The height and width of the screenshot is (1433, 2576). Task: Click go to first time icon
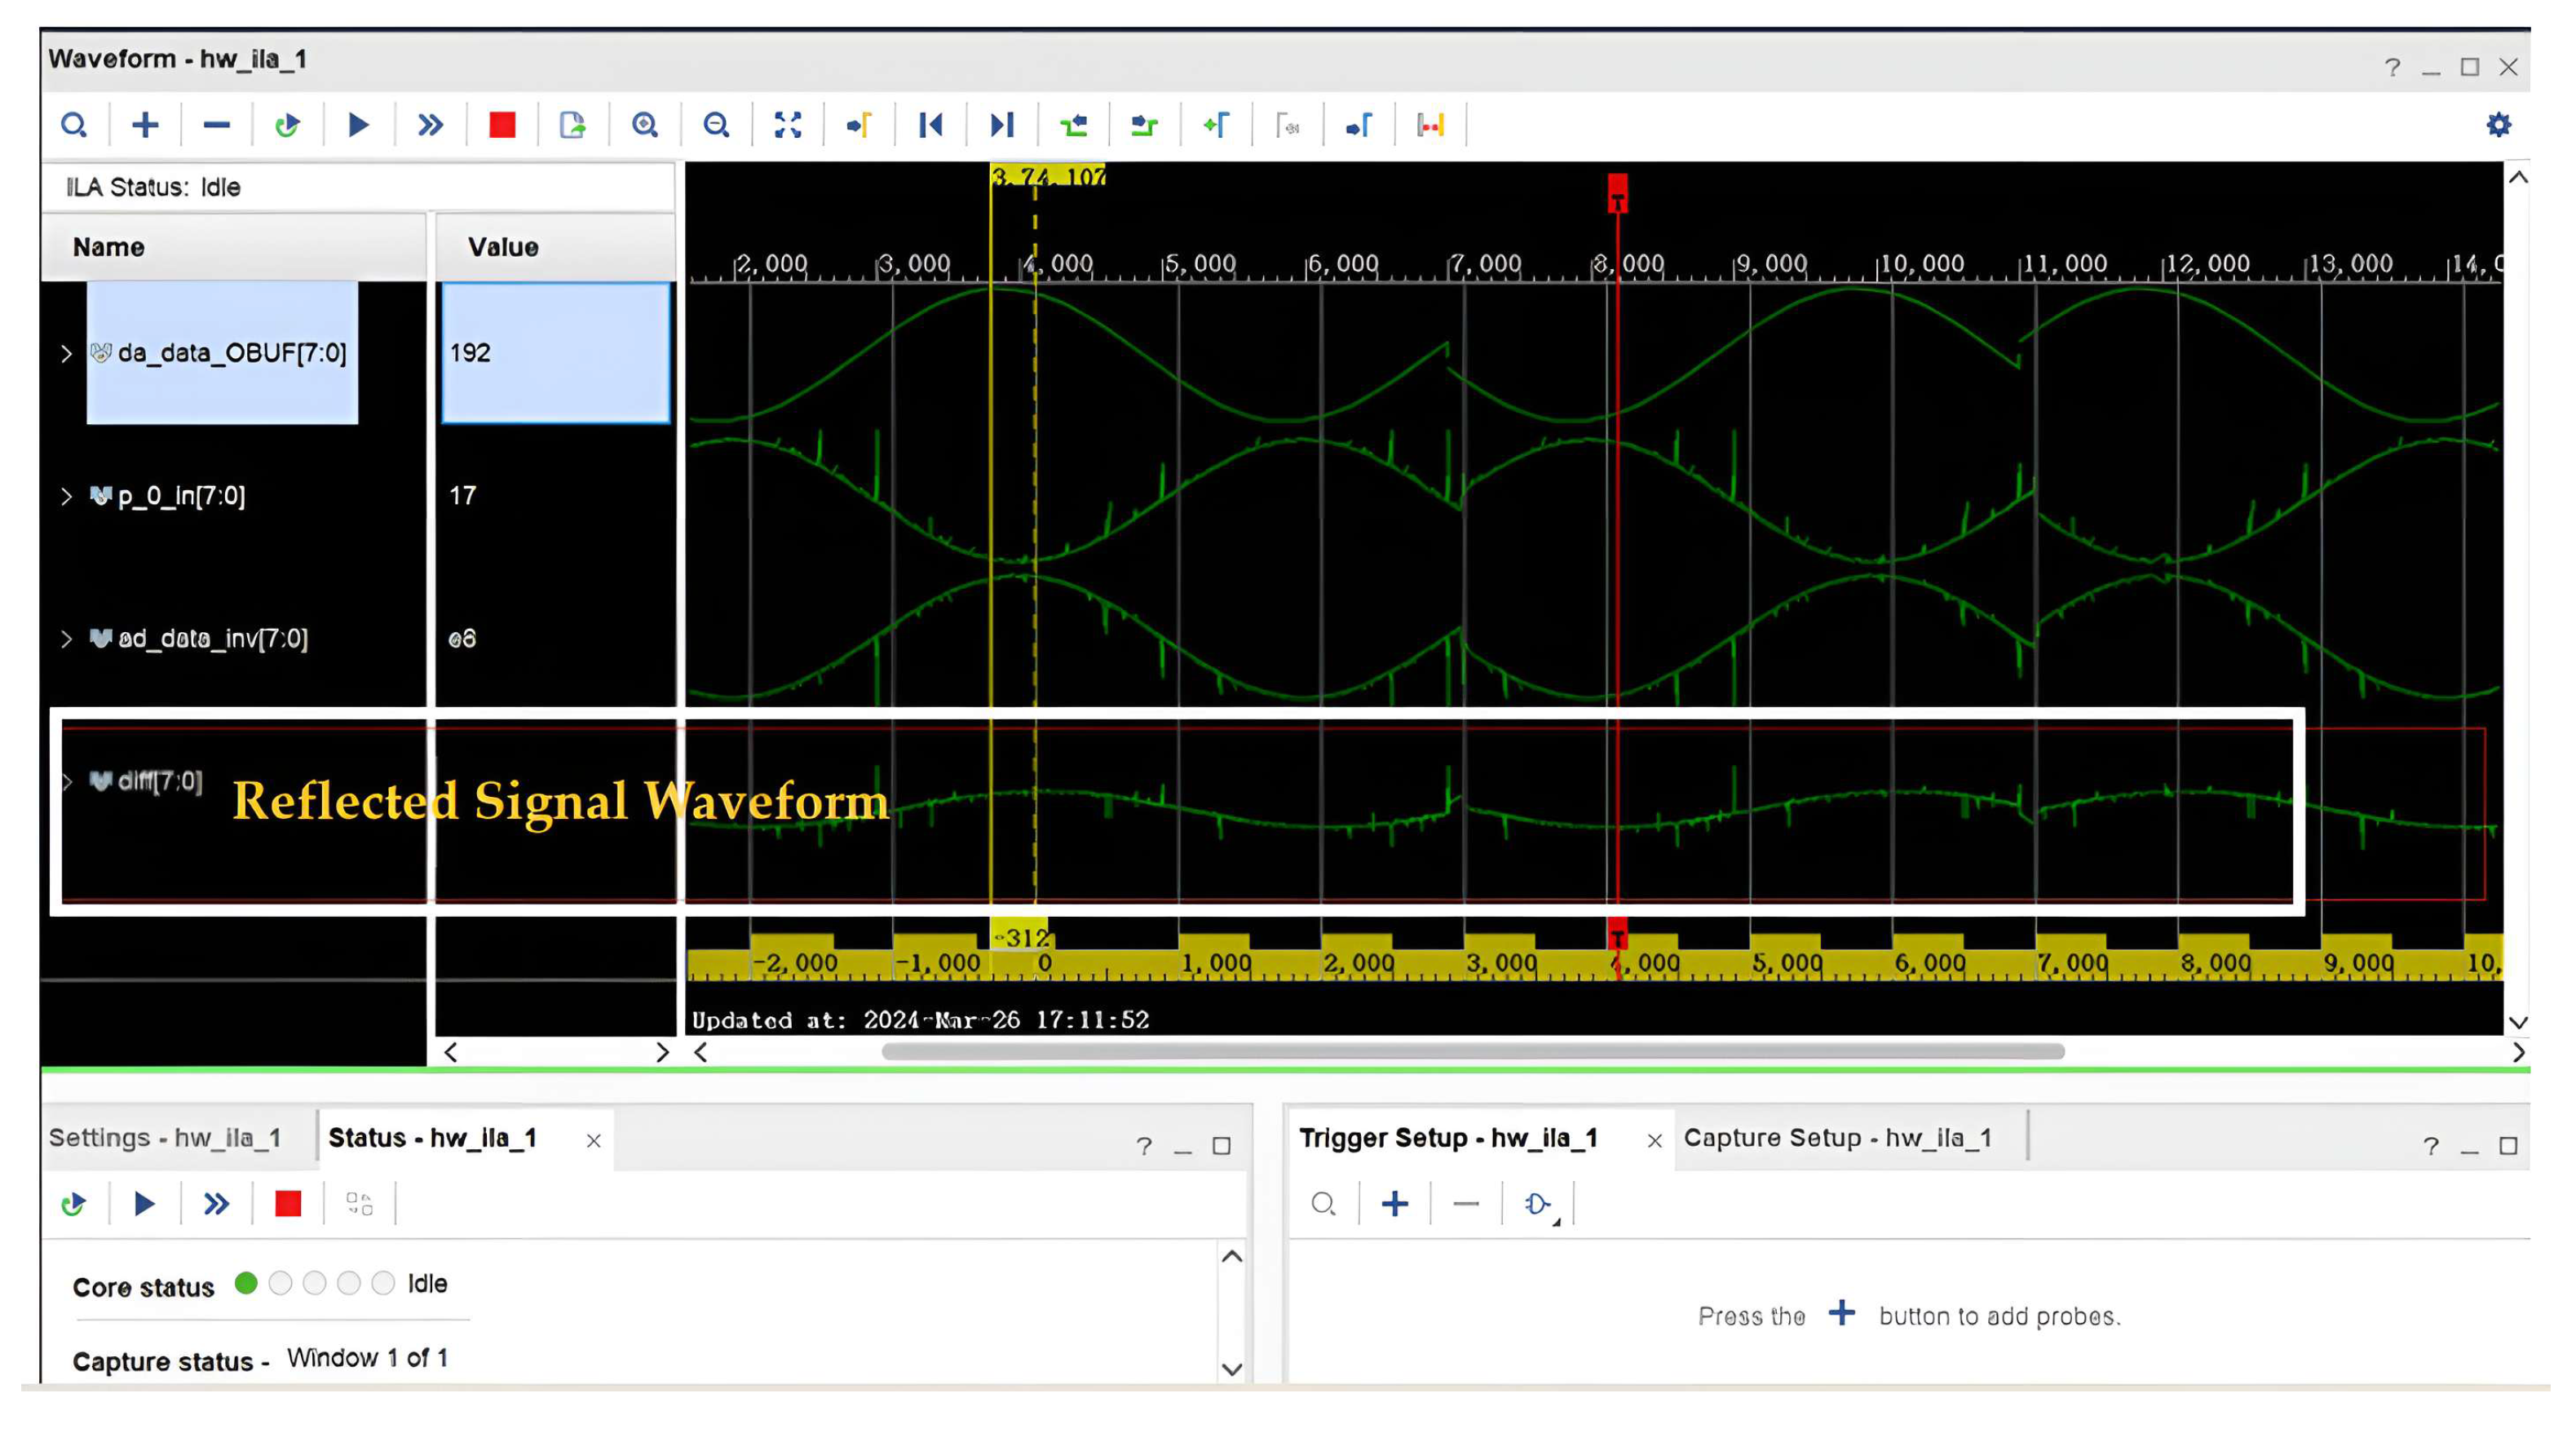click(930, 125)
